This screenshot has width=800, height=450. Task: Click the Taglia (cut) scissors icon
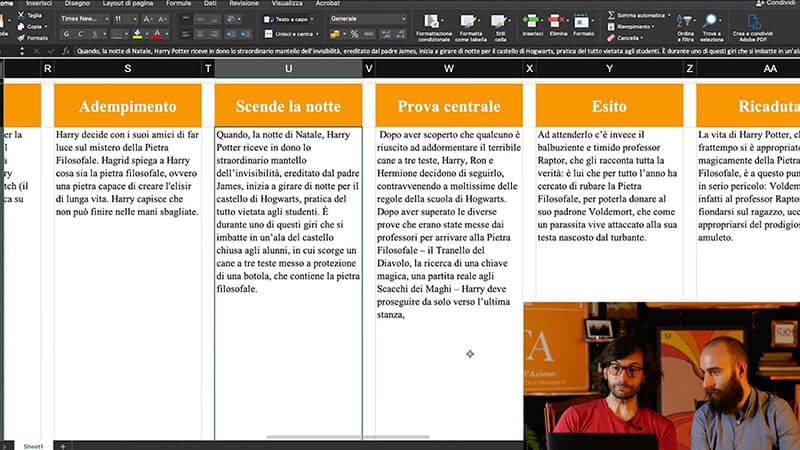coord(21,15)
